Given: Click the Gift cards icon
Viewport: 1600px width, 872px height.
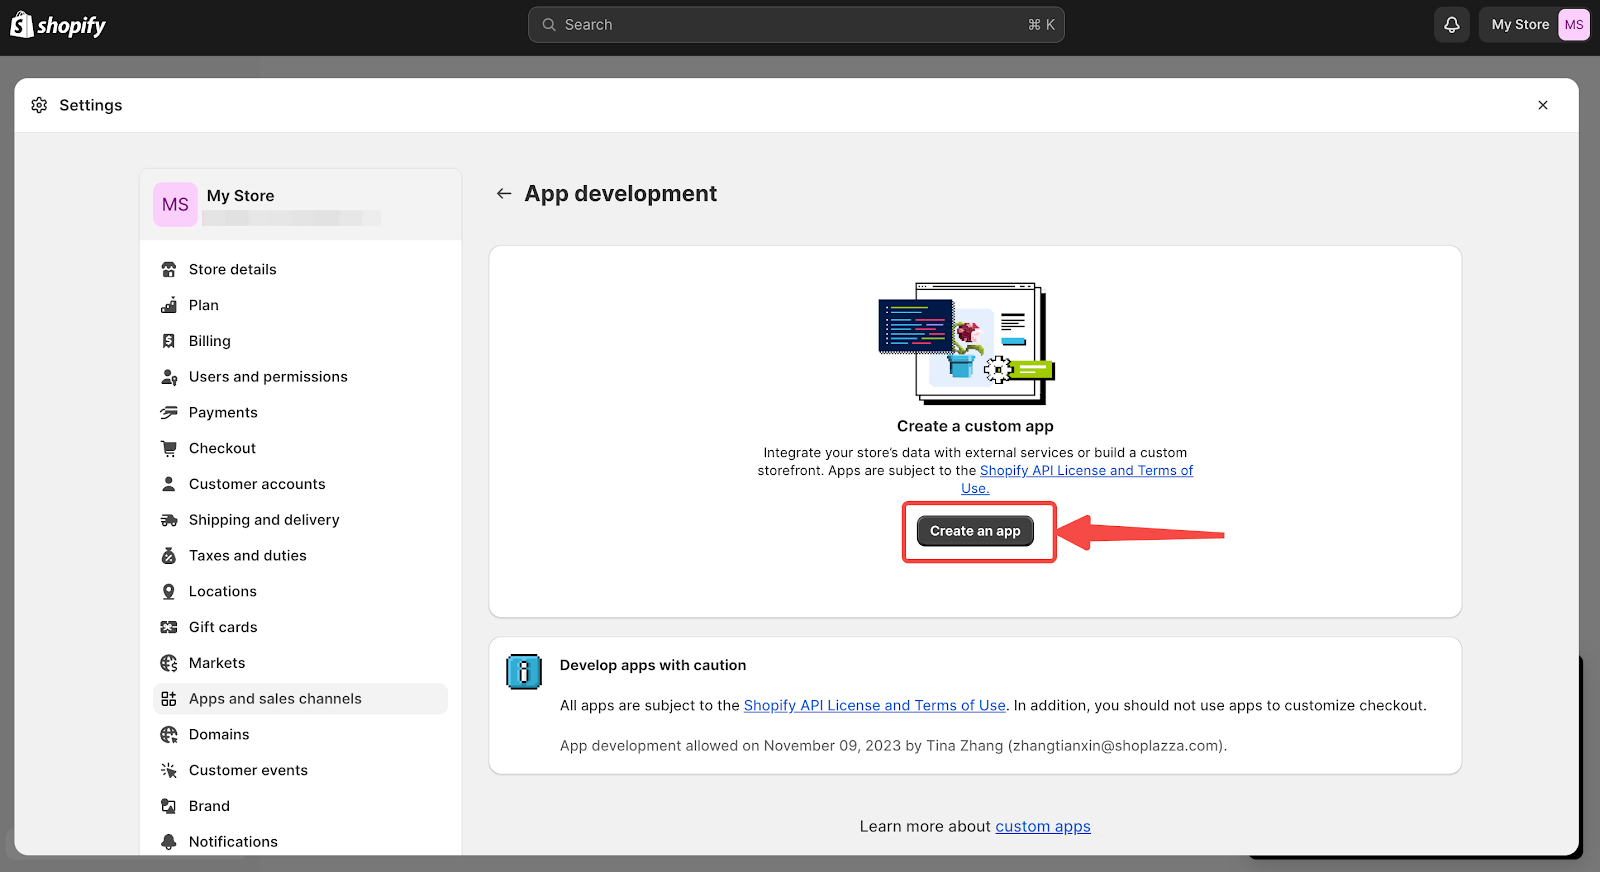Looking at the screenshot, I should click(169, 627).
